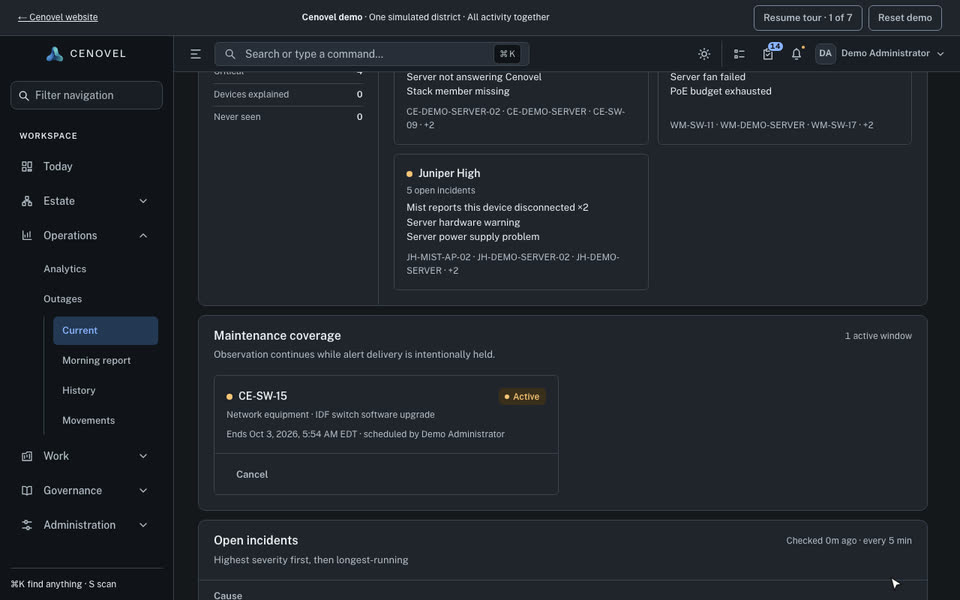Expand the Estate section chevron
This screenshot has width=960, height=600.
point(143,201)
